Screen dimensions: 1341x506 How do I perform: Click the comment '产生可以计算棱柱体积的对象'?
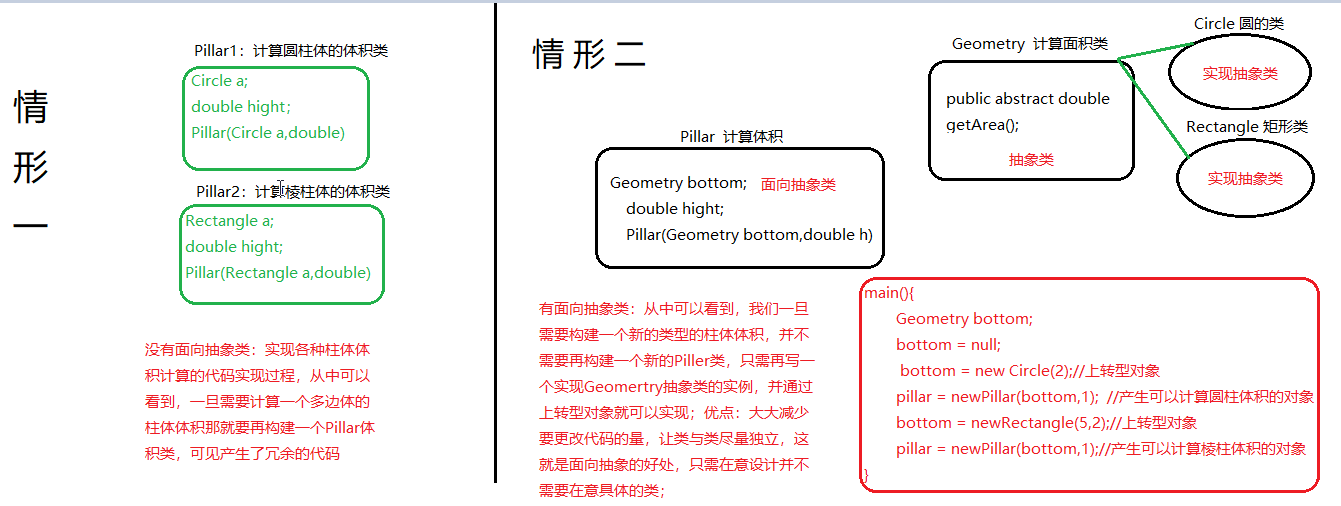click(1208, 449)
